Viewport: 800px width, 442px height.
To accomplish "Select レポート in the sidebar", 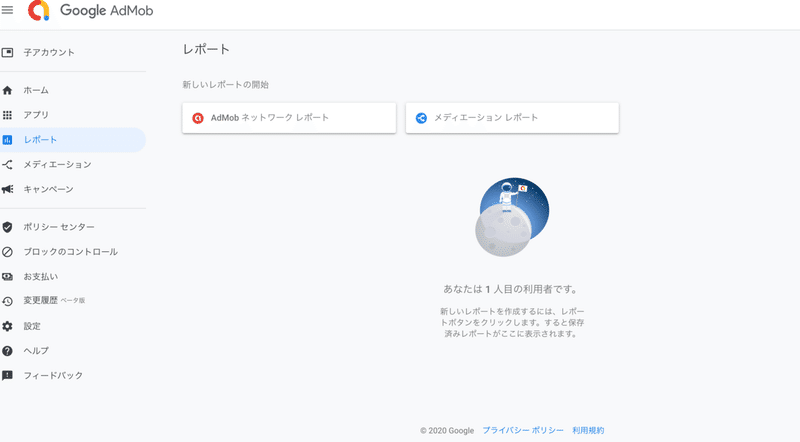I will pos(73,140).
